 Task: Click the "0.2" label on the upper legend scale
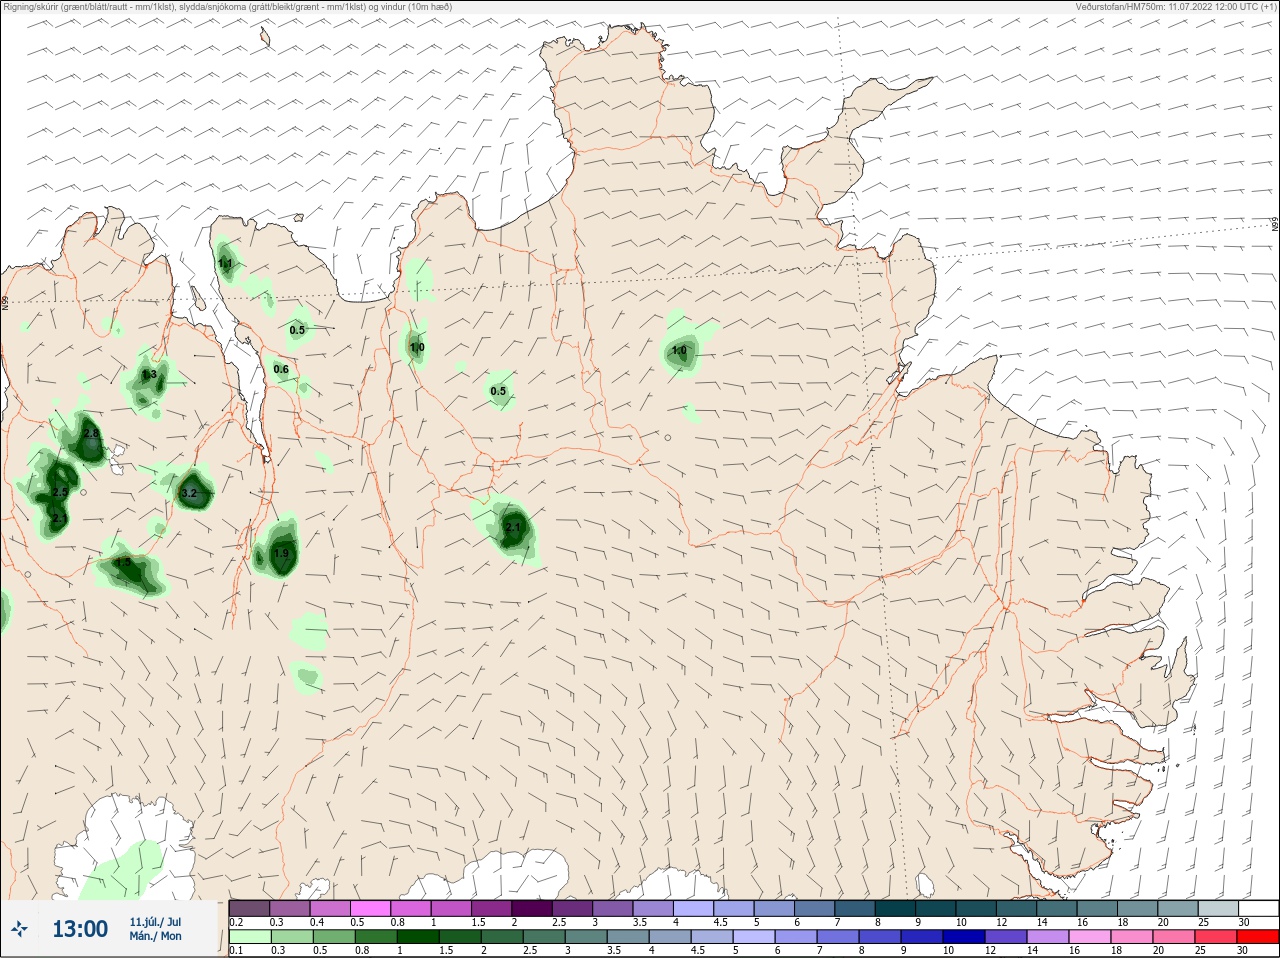tap(236, 922)
